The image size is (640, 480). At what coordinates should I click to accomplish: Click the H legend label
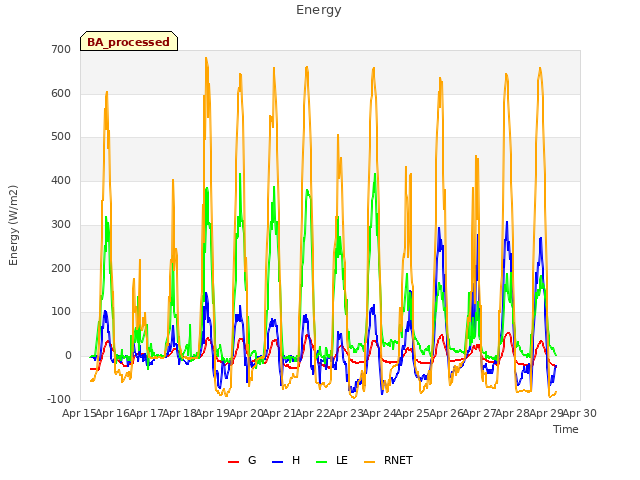(296, 460)
